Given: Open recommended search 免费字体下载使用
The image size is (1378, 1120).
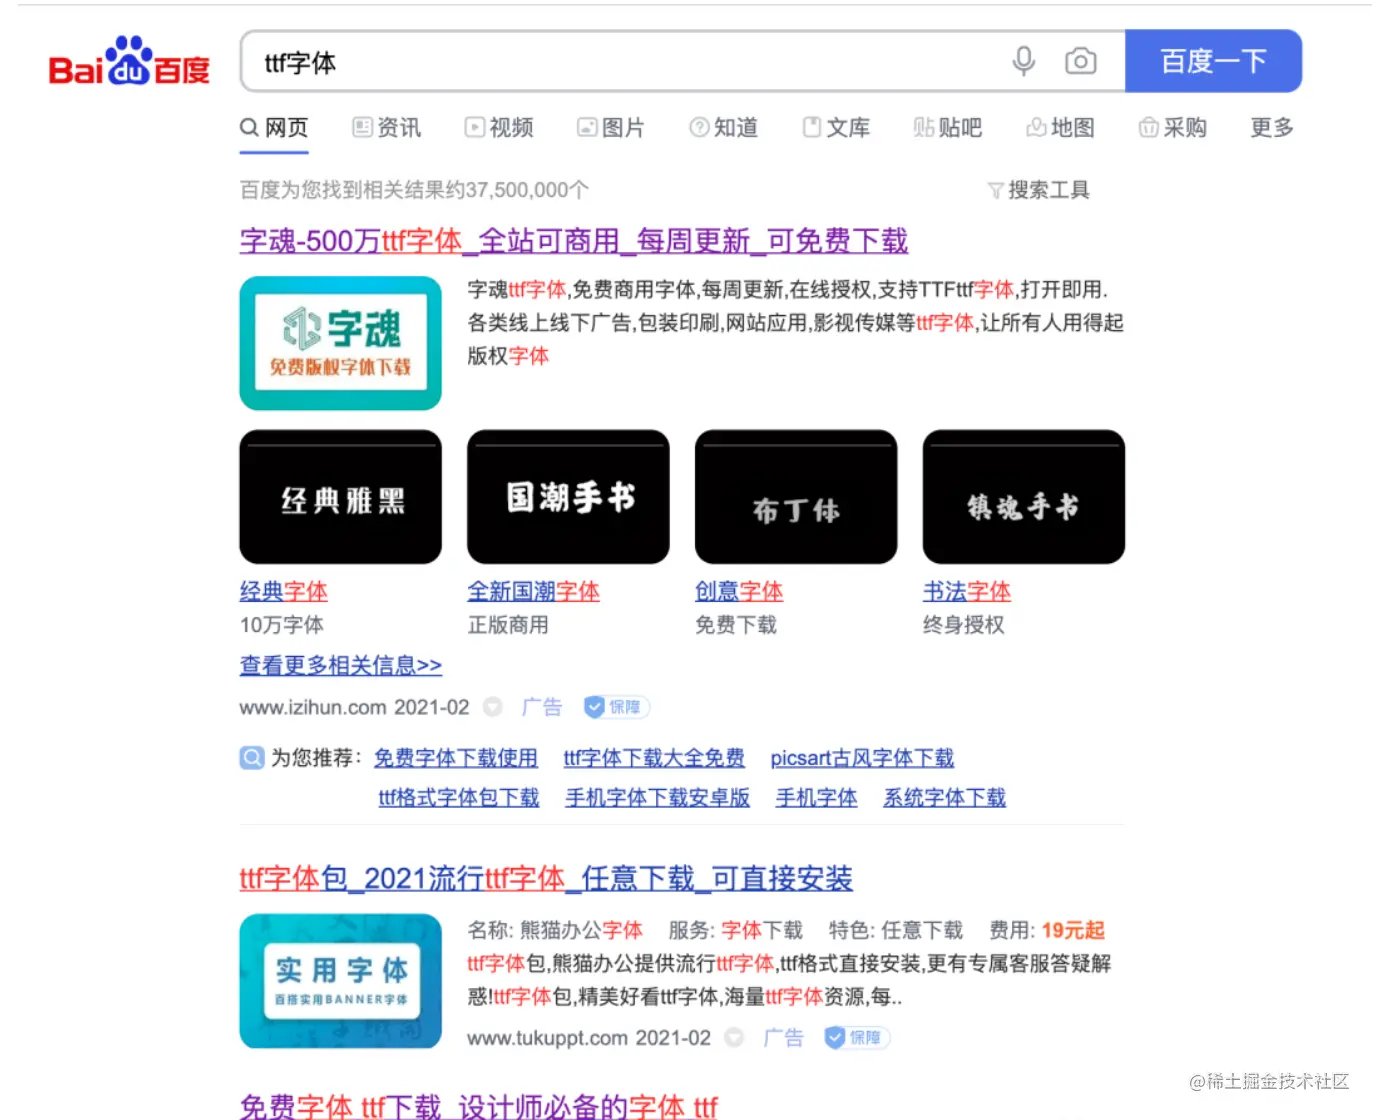Looking at the screenshot, I should tap(456, 758).
